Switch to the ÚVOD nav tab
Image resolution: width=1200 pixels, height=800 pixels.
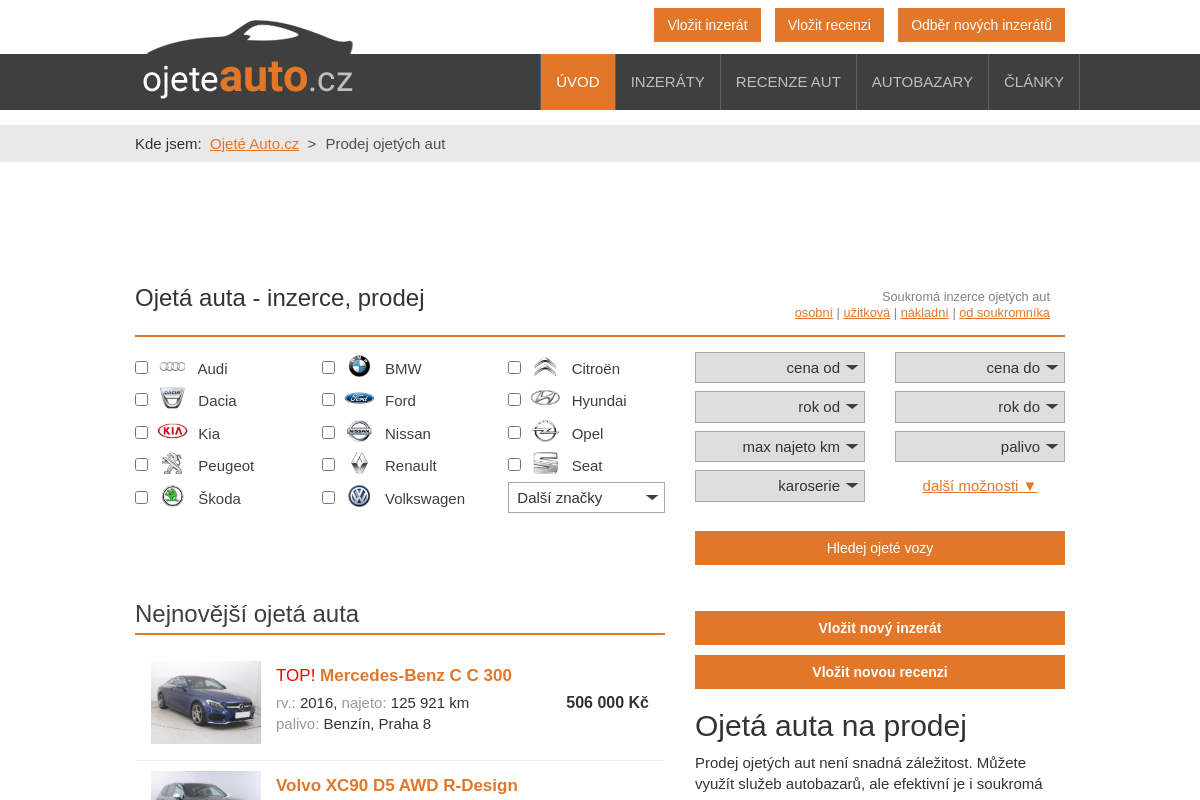578,82
